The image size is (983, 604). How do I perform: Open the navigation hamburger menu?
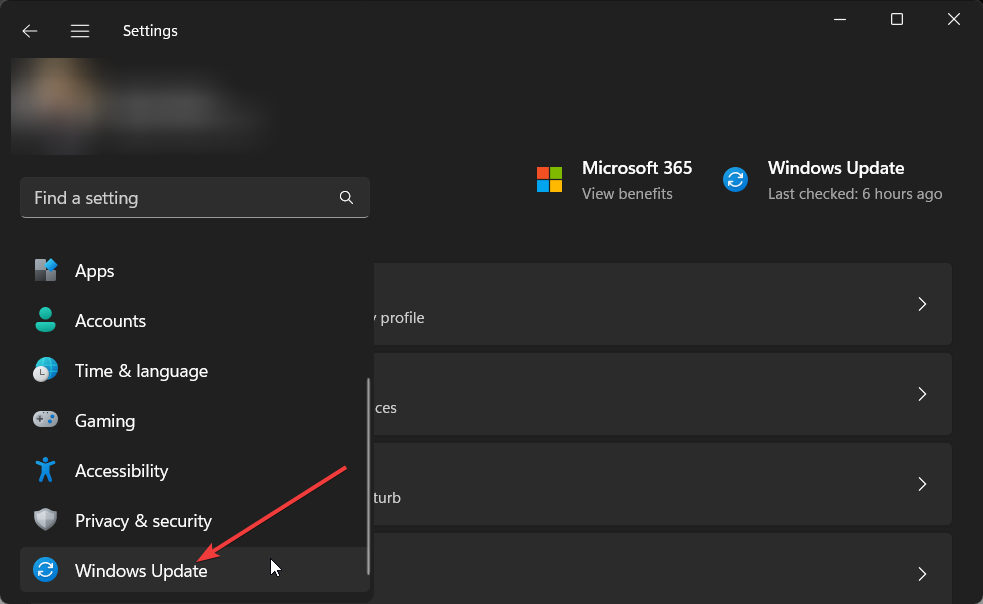coord(79,30)
